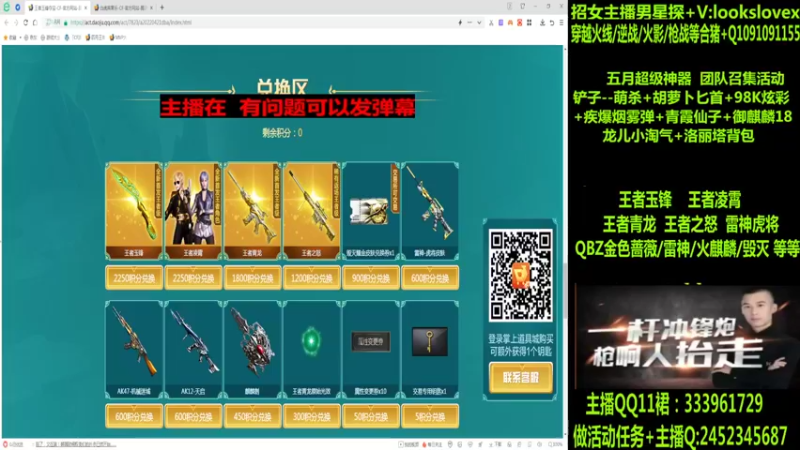Click the green 360 browser logo

7,7
